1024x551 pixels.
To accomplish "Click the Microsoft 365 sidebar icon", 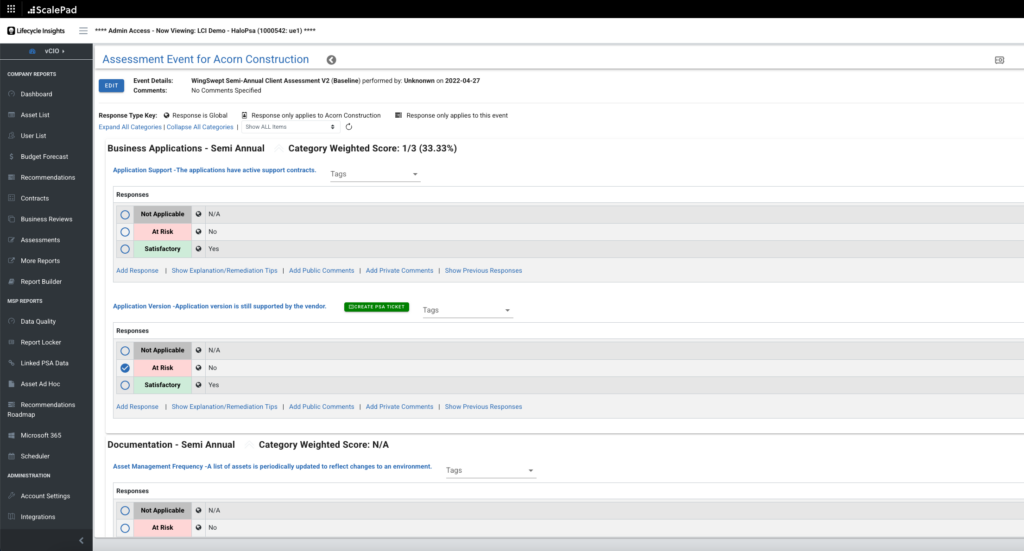I will 11,435.
